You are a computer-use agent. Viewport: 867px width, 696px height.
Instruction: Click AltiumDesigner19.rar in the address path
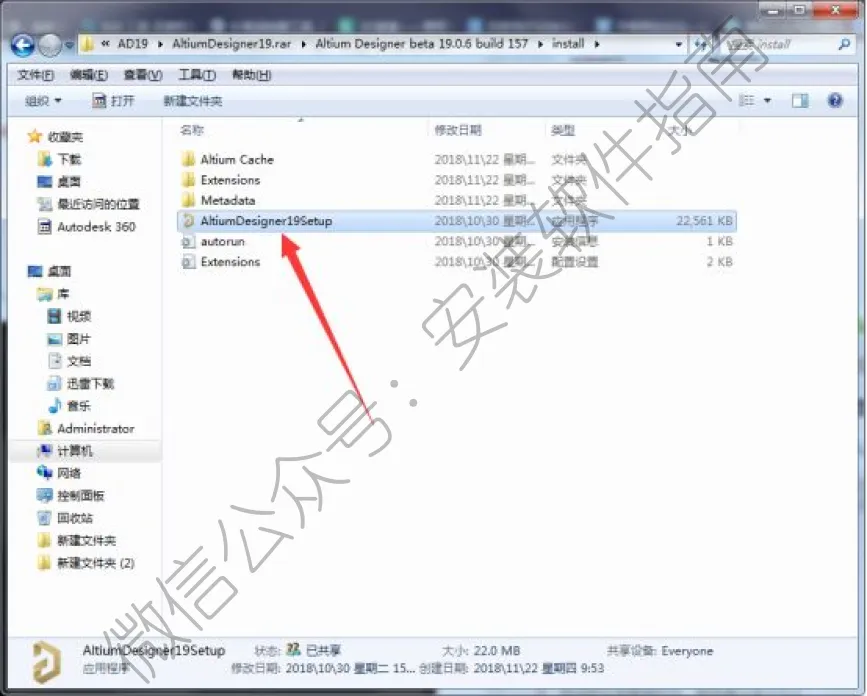tap(231, 44)
